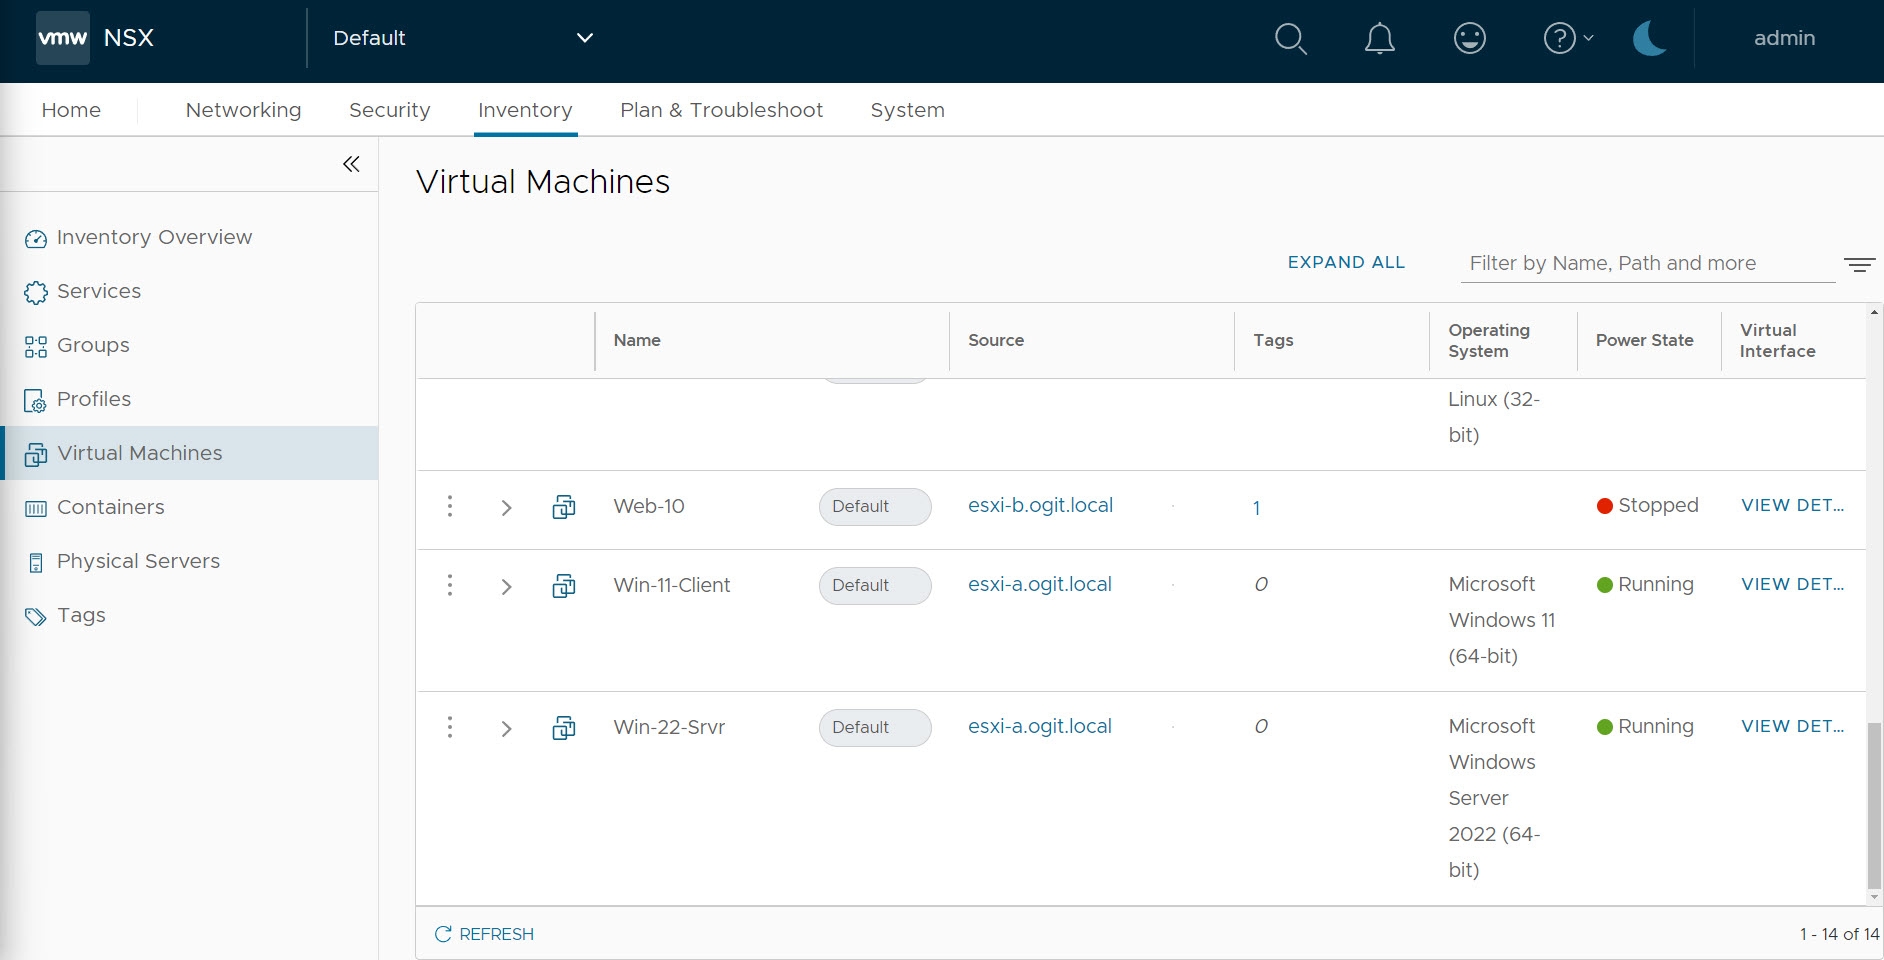Click the EXPAND ALL button
The width and height of the screenshot is (1884, 960).
pyautogui.click(x=1346, y=262)
